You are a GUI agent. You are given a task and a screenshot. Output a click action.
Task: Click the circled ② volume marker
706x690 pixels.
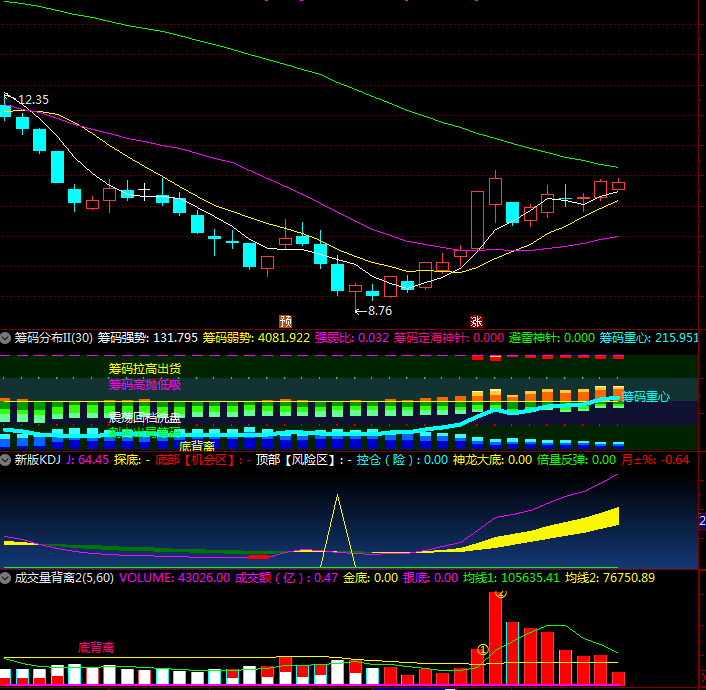tap(501, 594)
